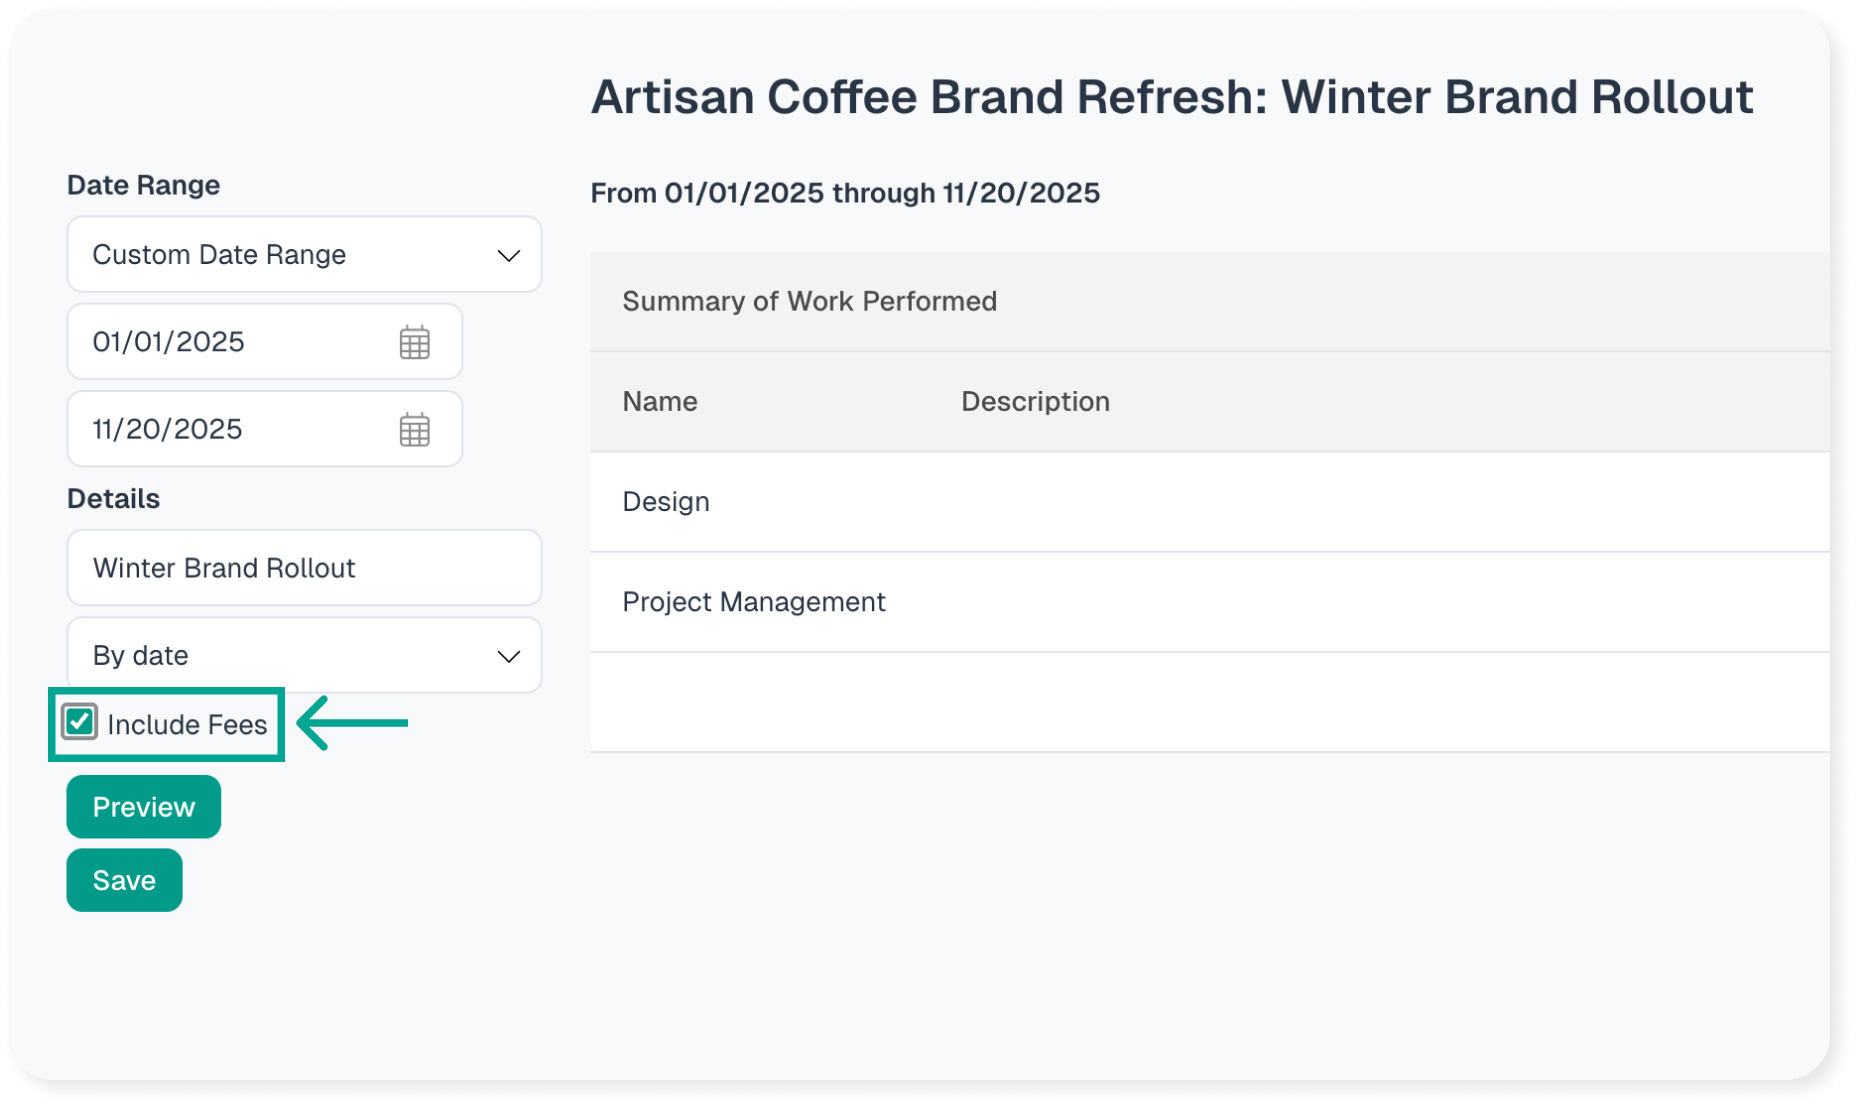Click the Winter Brand Rollout details field
Image resolution: width=1857 pixels, height=1107 pixels.
tap(304, 568)
